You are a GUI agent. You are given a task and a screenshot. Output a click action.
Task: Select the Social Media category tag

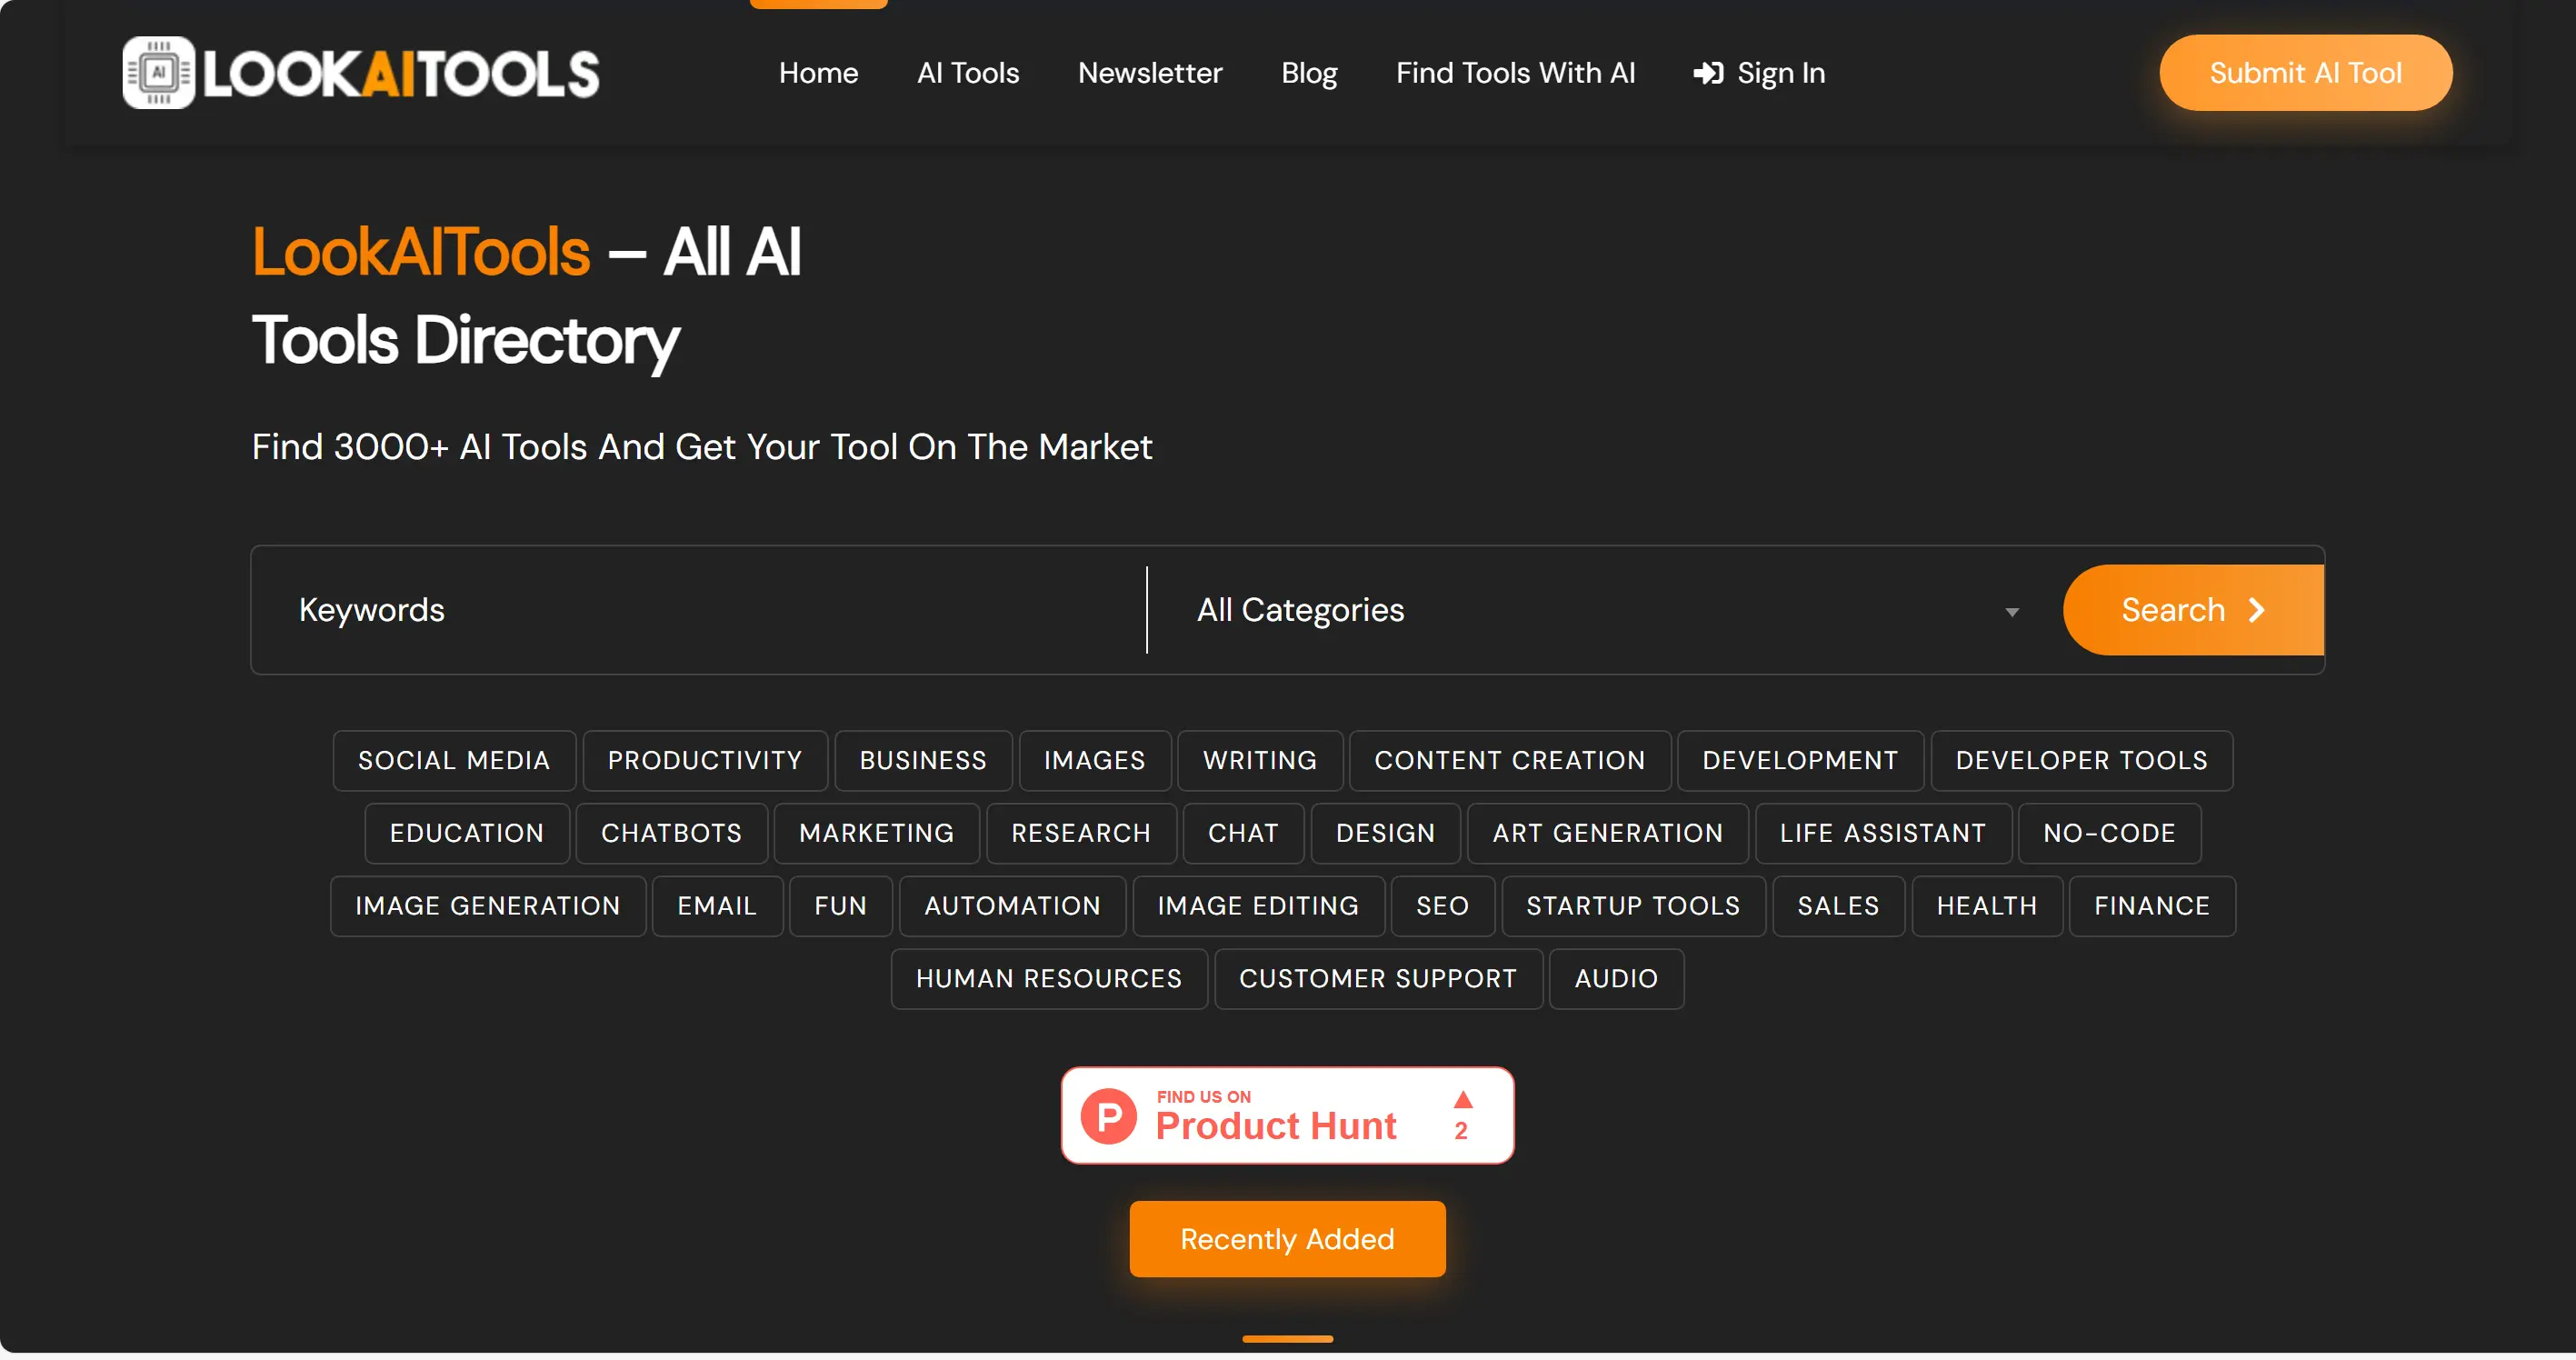(x=454, y=761)
